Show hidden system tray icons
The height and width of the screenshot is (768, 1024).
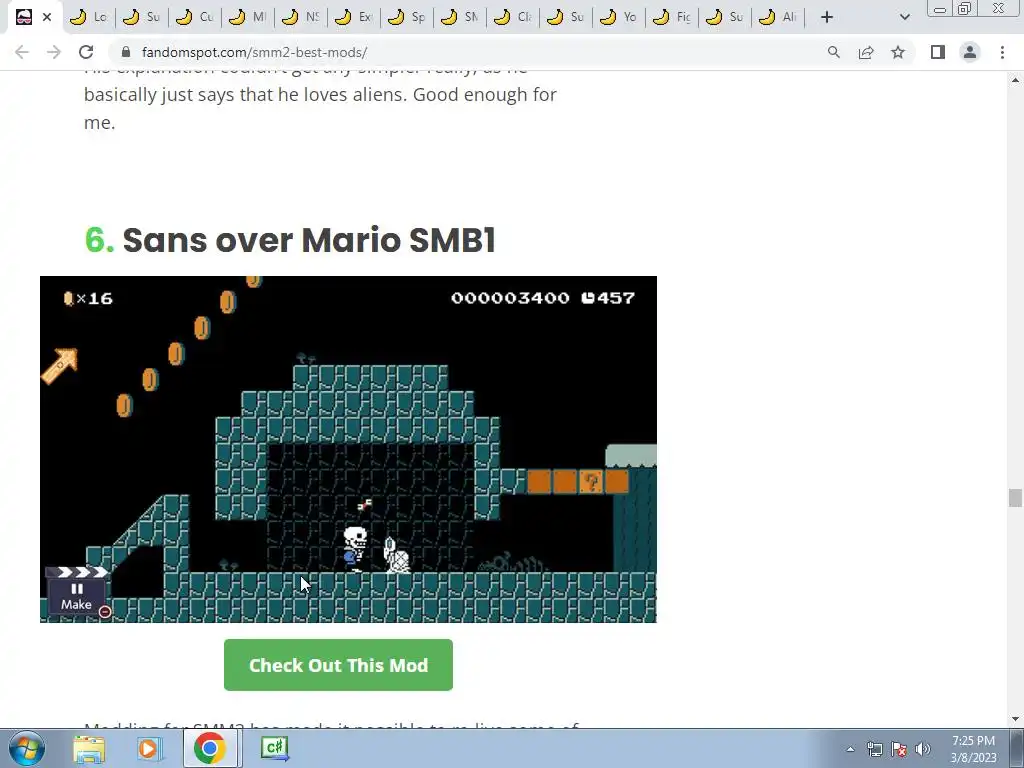[x=850, y=749]
